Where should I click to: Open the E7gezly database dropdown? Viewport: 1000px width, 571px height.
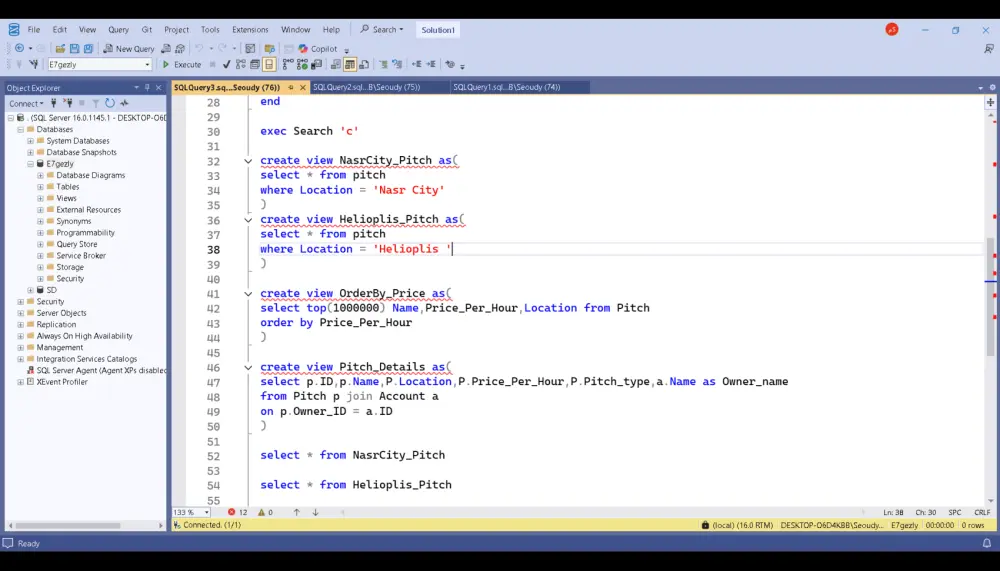click(147, 65)
